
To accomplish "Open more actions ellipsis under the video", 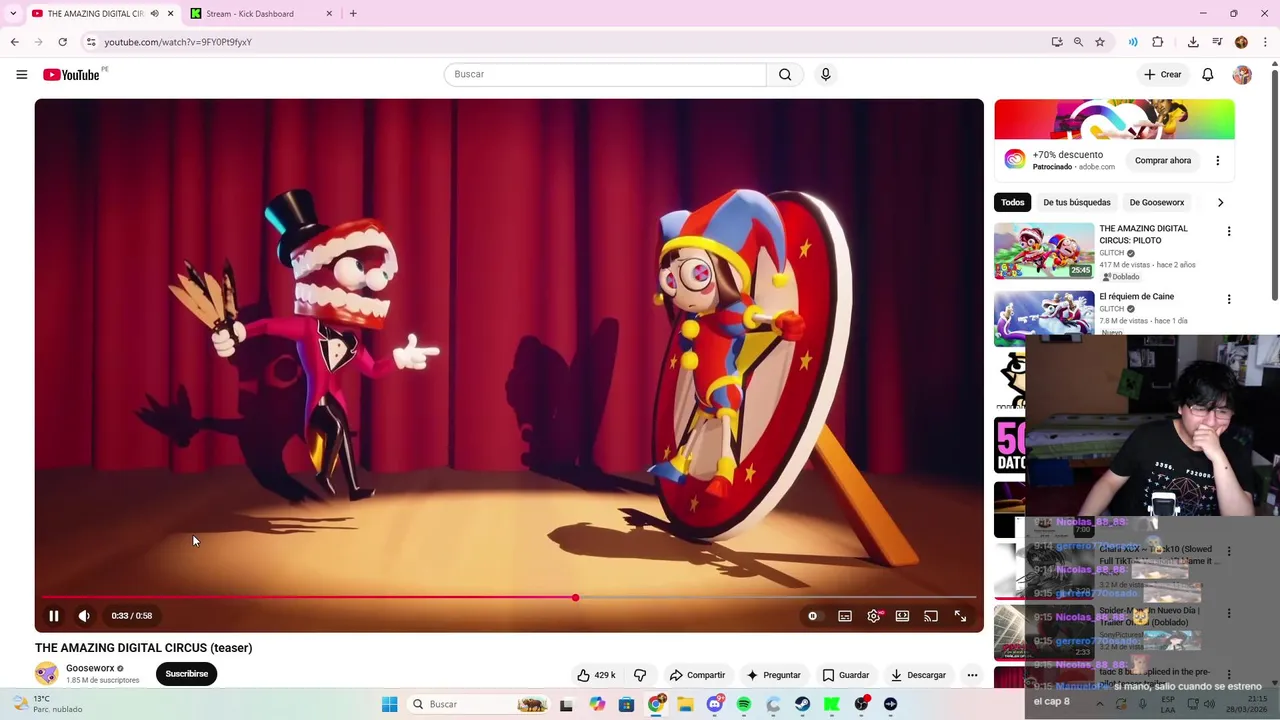I will (x=972, y=675).
